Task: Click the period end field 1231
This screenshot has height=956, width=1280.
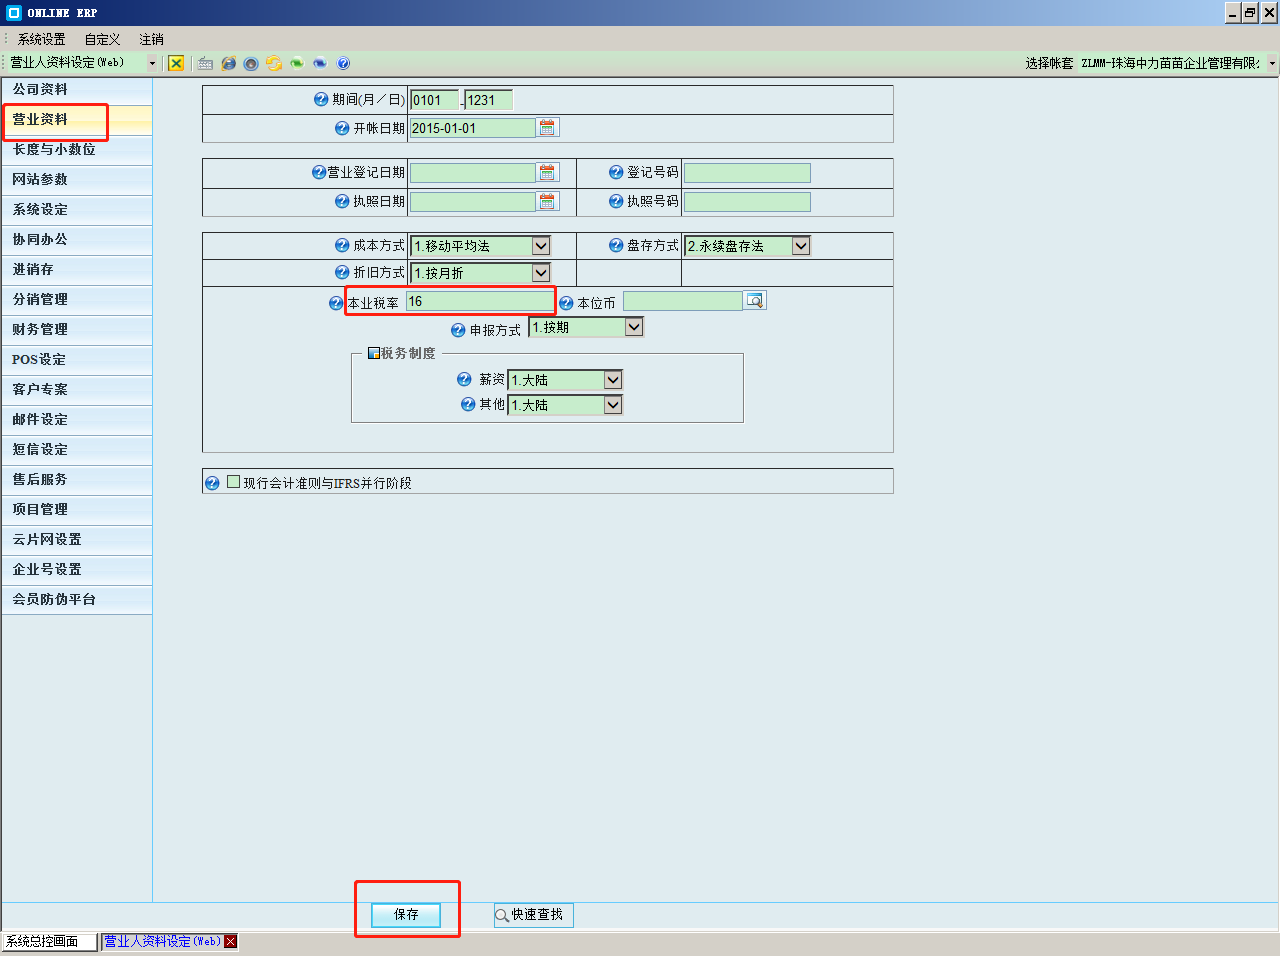Action: click(x=489, y=100)
